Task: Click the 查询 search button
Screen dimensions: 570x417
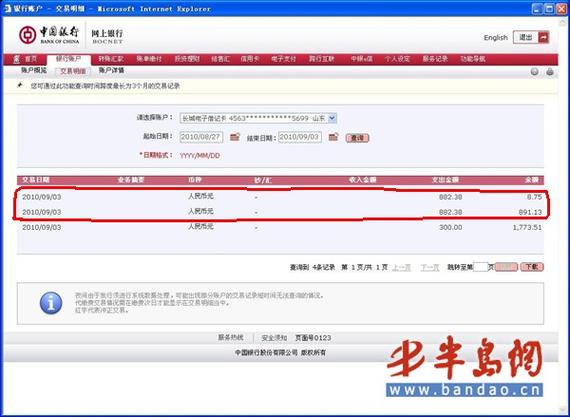Action: [357, 138]
